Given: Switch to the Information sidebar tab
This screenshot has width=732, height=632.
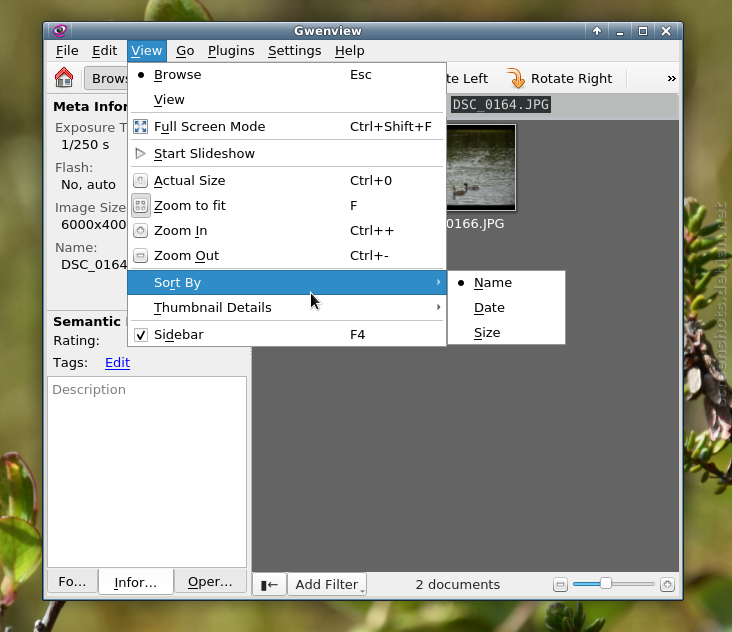Looking at the screenshot, I should 135,582.
